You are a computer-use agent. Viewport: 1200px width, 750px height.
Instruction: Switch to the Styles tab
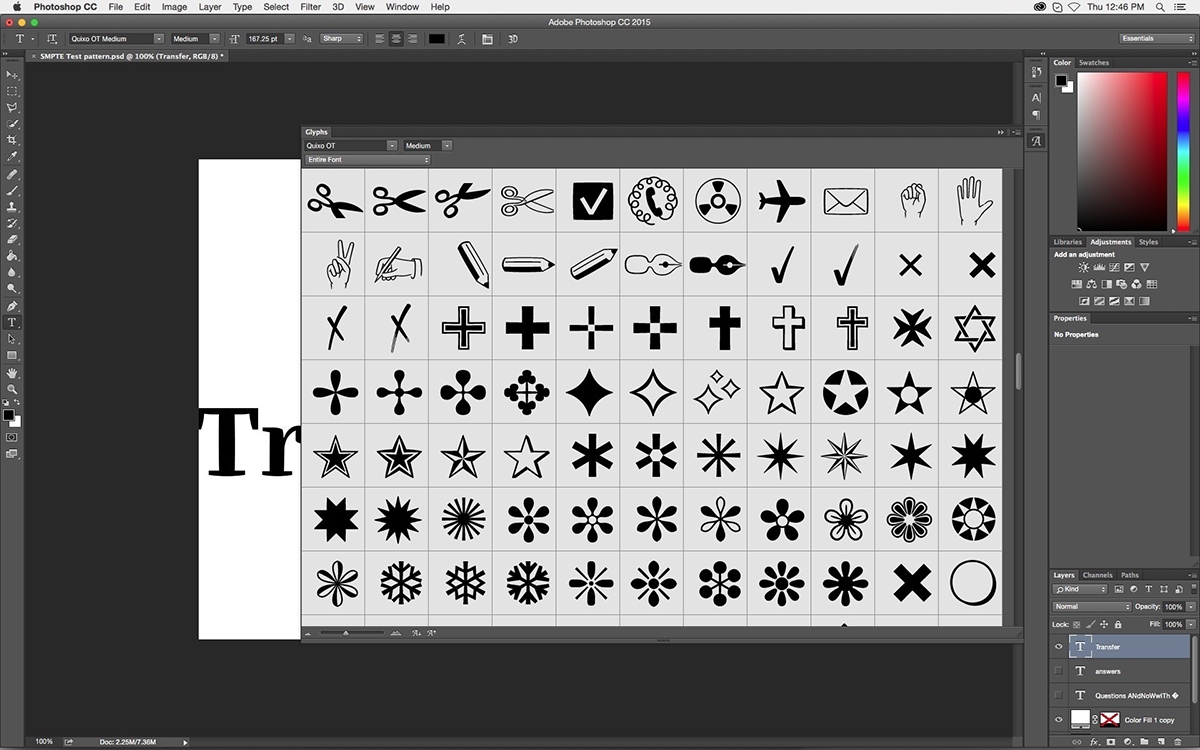coord(1149,242)
